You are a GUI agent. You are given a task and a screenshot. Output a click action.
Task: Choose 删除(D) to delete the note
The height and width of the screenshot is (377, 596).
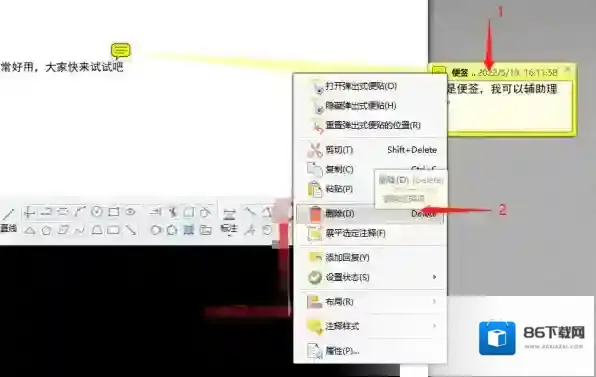click(x=370, y=214)
